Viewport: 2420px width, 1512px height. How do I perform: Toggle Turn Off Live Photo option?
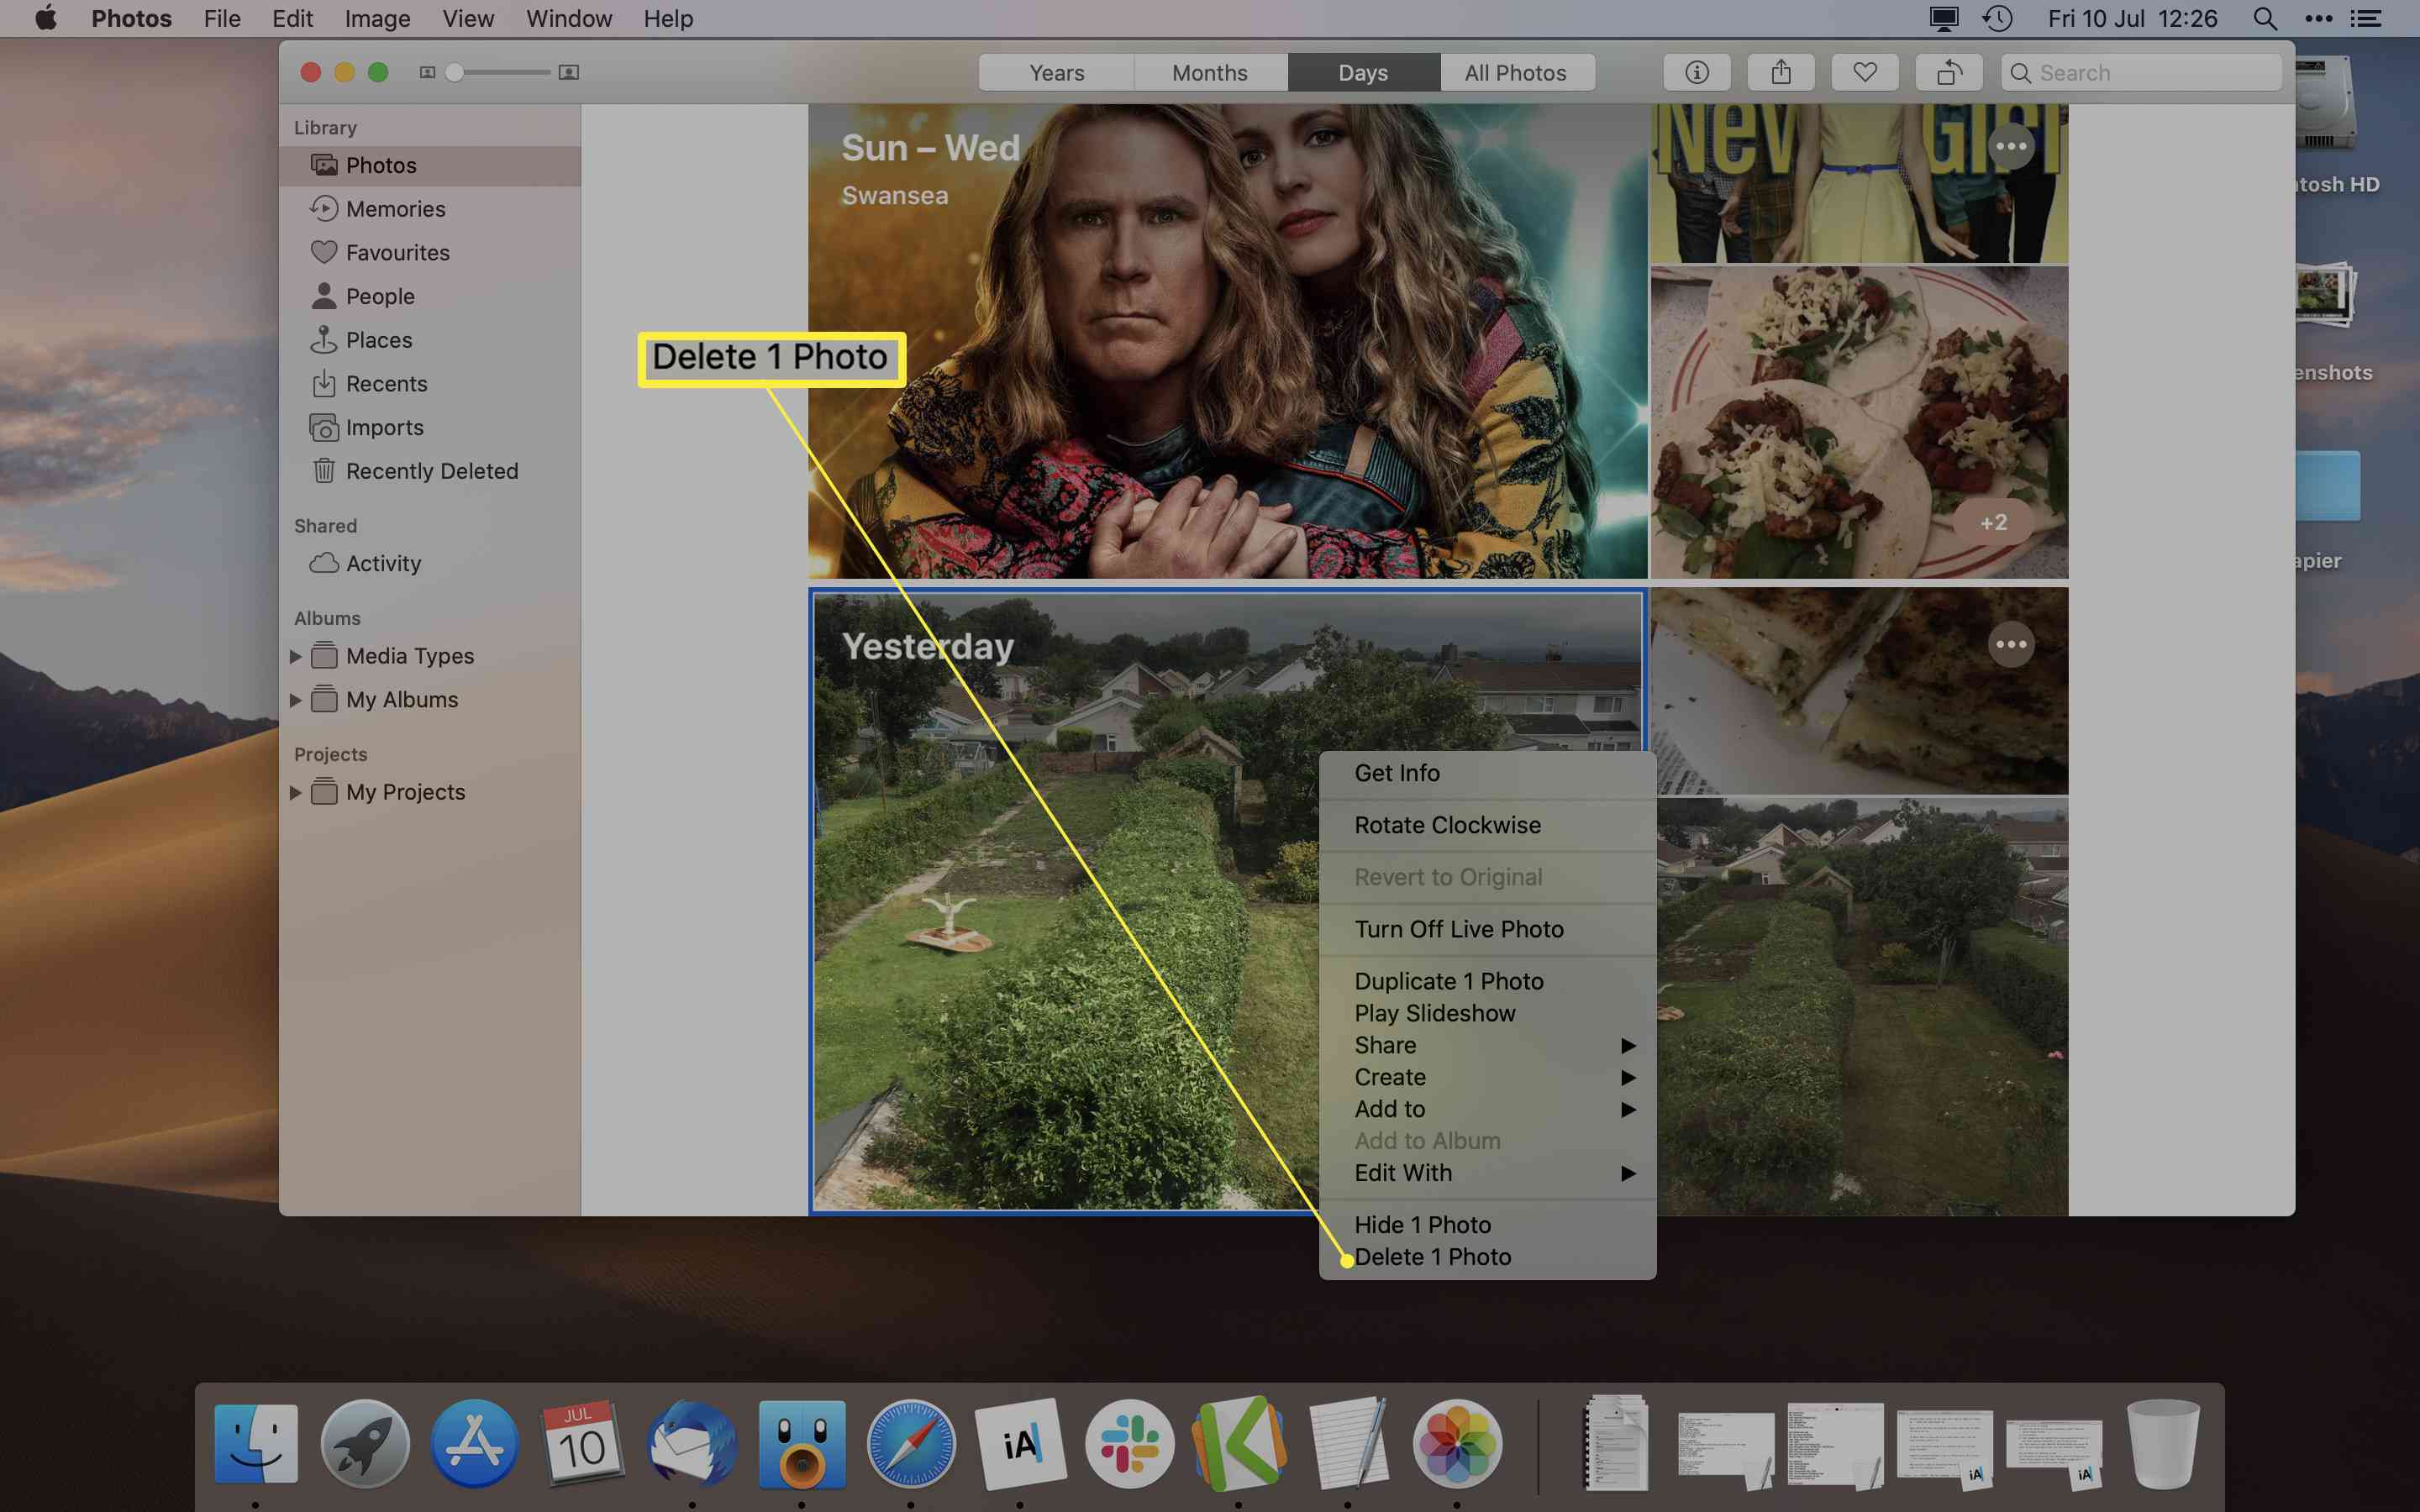click(1458, 928)
